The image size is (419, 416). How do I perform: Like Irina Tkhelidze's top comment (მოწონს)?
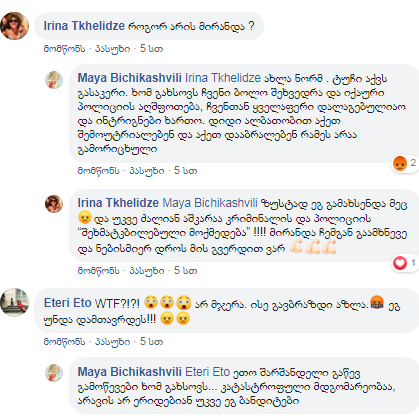[x=64, y=49]
